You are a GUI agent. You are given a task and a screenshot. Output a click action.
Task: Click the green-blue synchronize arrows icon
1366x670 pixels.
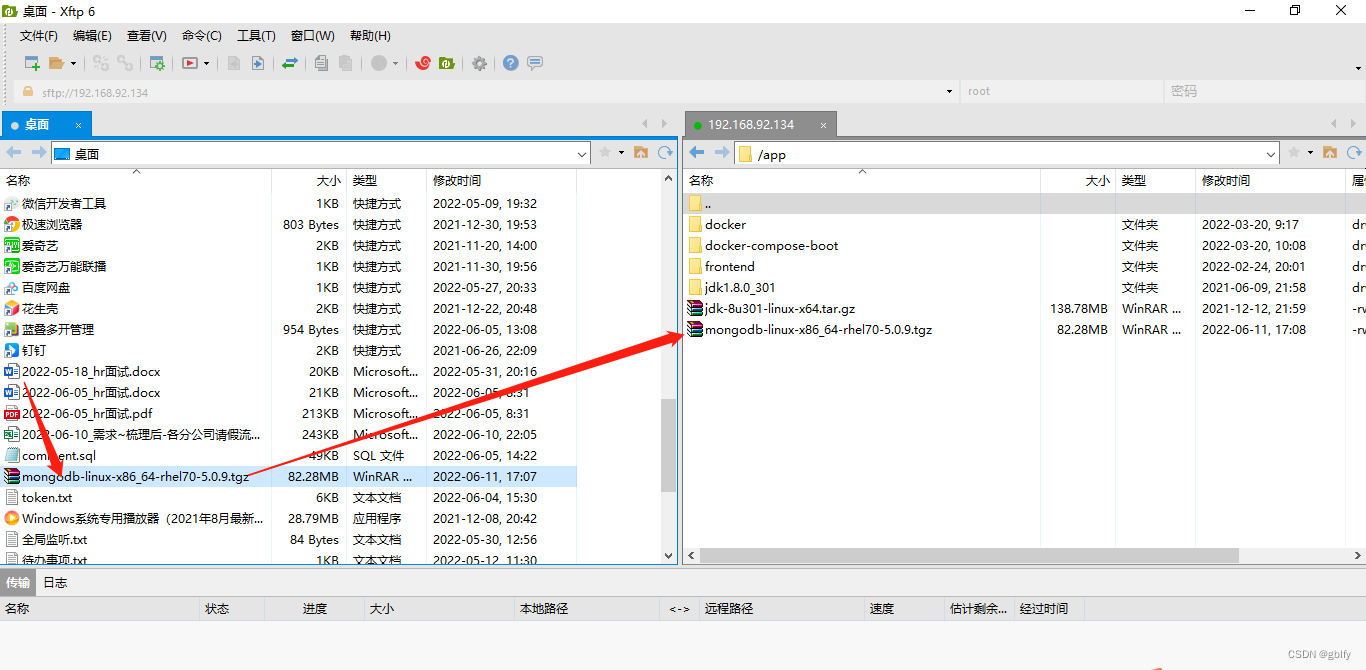(x=290, y=63)
